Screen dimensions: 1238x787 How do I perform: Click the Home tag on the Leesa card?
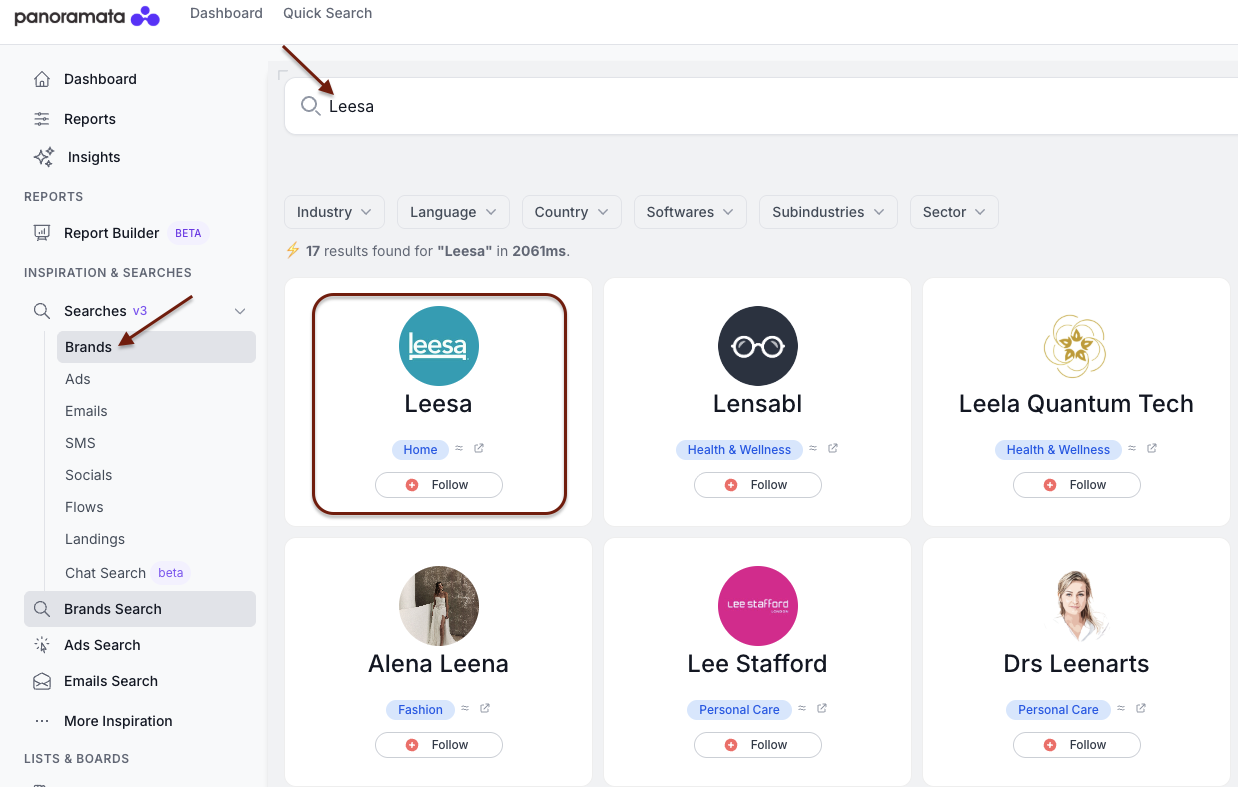click(420, 450)
